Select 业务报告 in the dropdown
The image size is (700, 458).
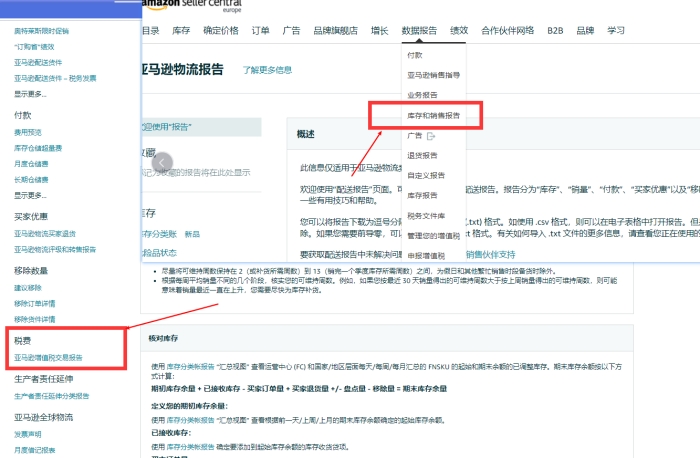[422, 95]
